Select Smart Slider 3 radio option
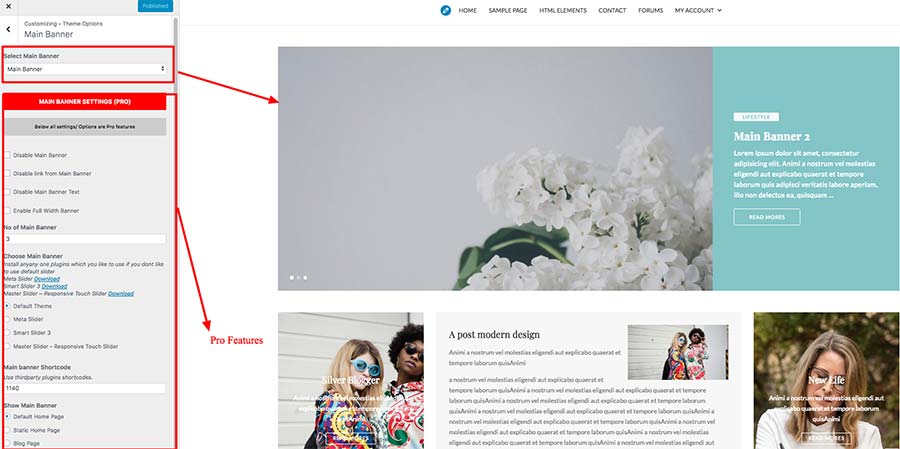Screen dimensions: 900x449 tap(7, 333)
